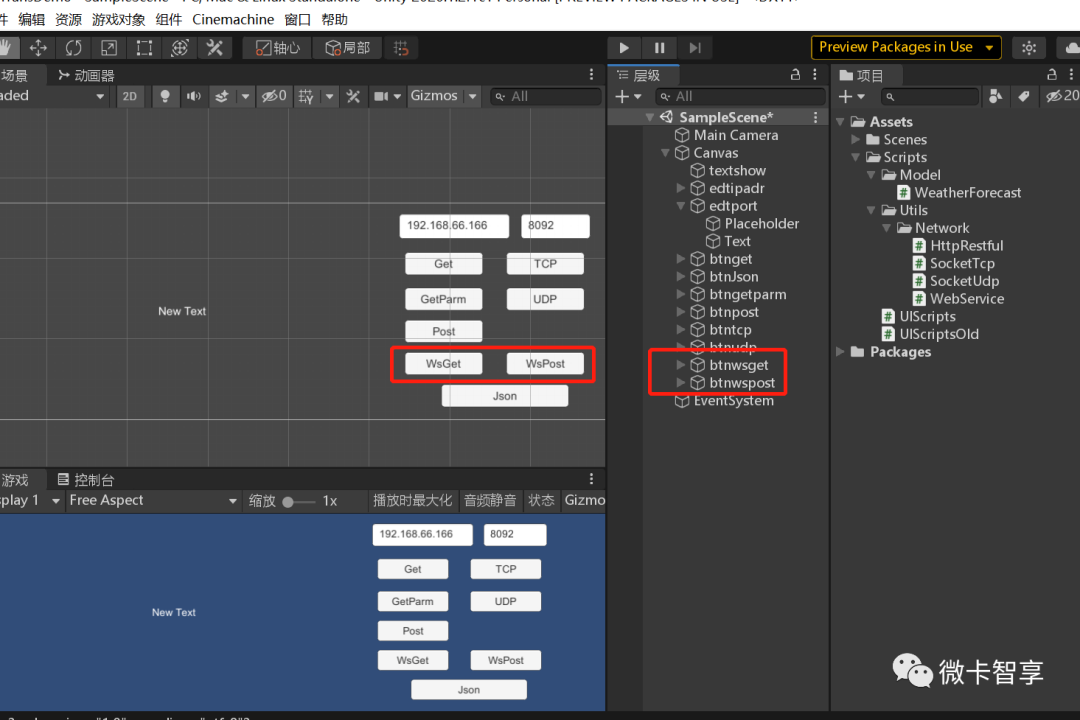Viewport: 1080px width, 720px height.
Task: Click the Pause button
Action: (659, 48)
